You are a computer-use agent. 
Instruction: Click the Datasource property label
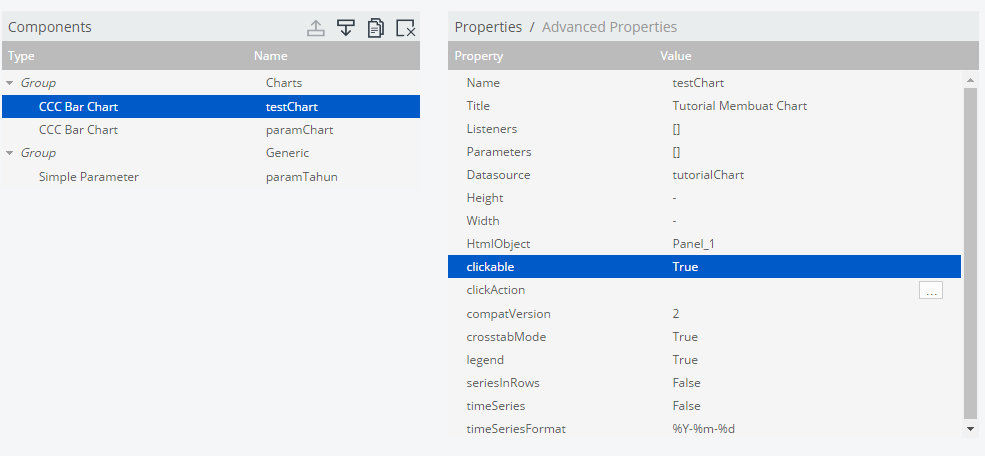click(x=498, y=175)
